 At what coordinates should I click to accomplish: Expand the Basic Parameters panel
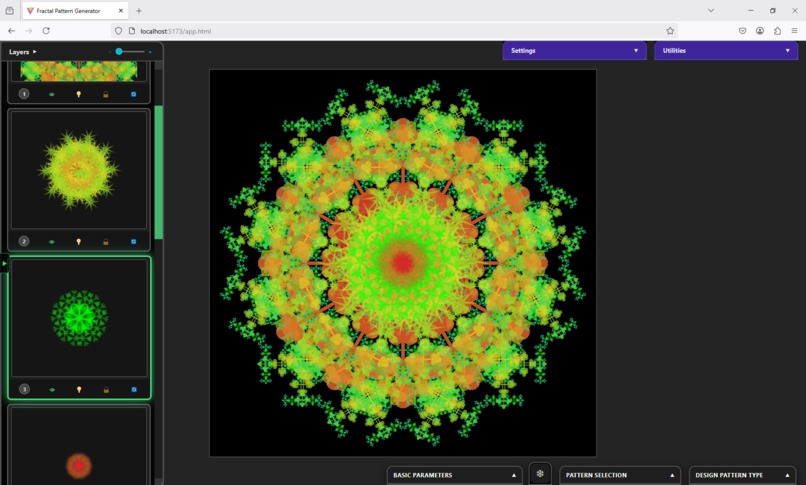coord(454,475)
